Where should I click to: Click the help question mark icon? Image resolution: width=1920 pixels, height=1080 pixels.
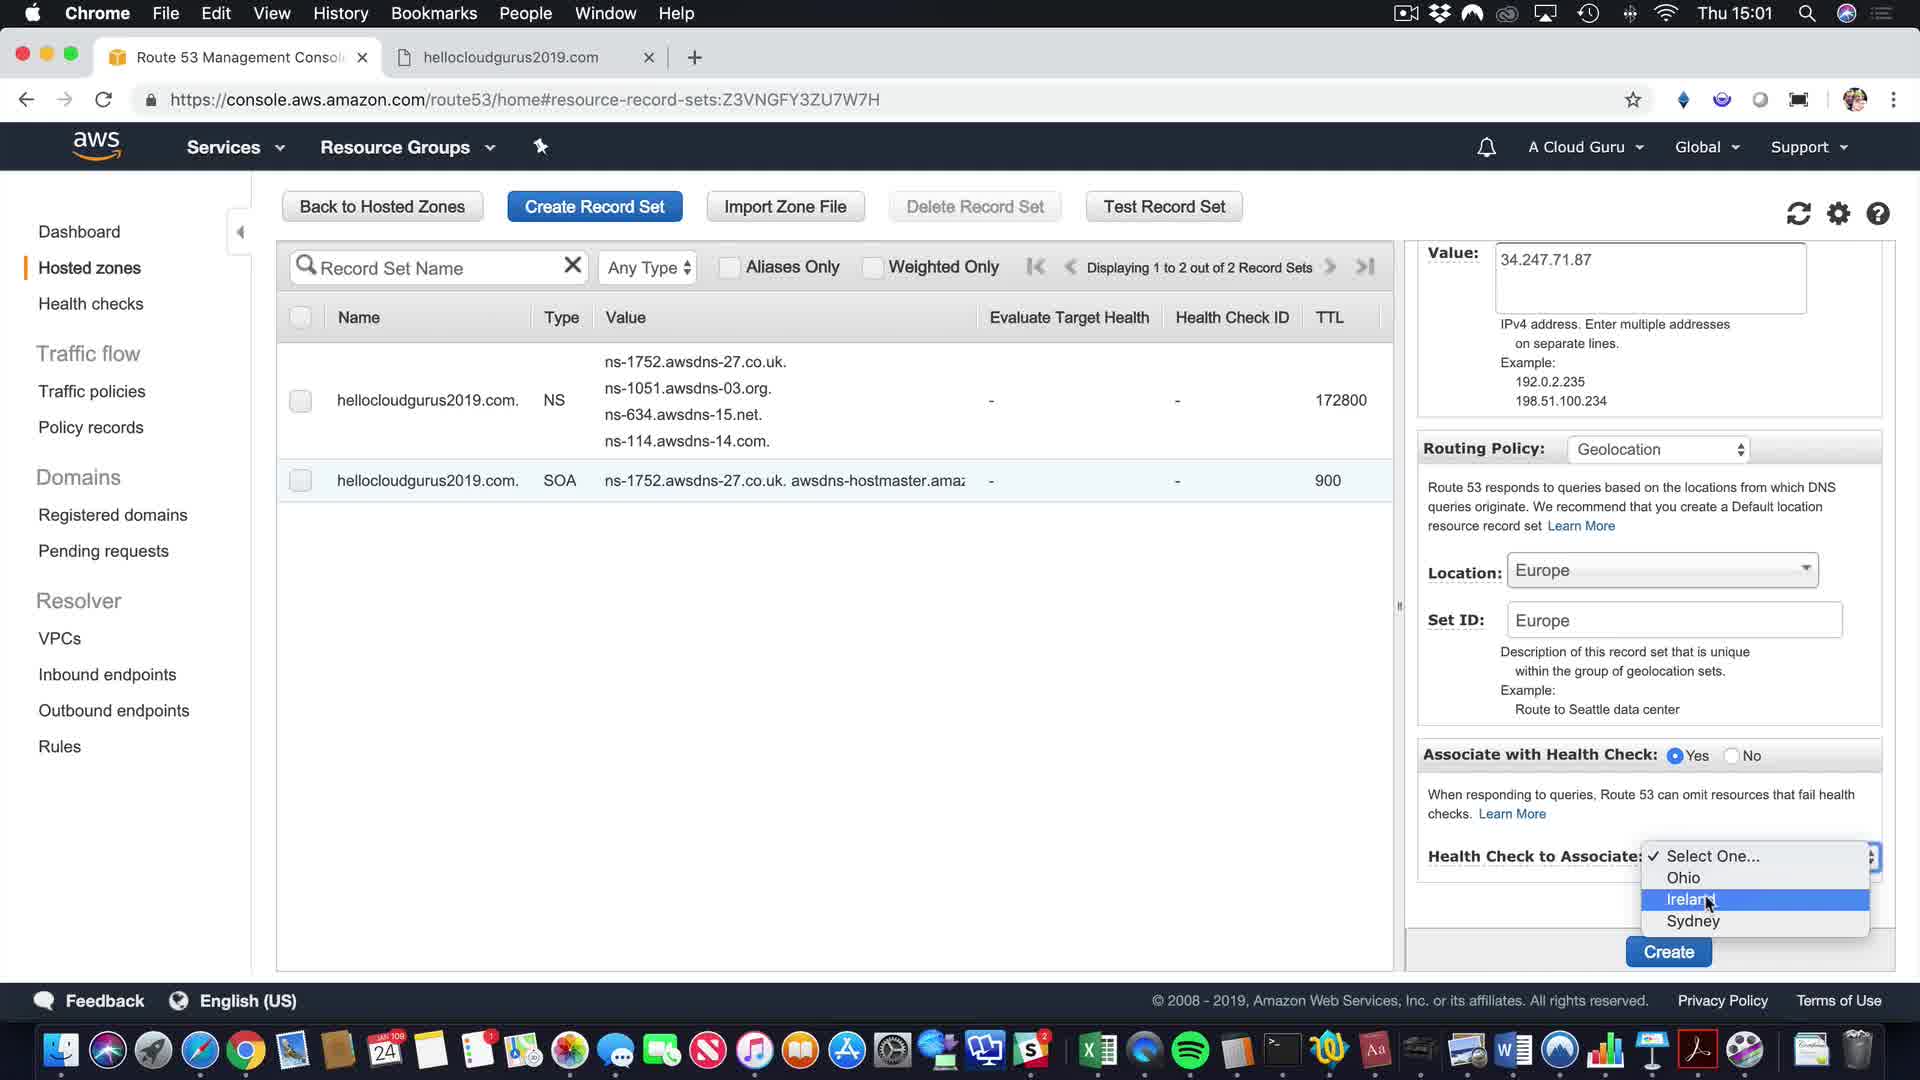click(x=1877, y=213)
